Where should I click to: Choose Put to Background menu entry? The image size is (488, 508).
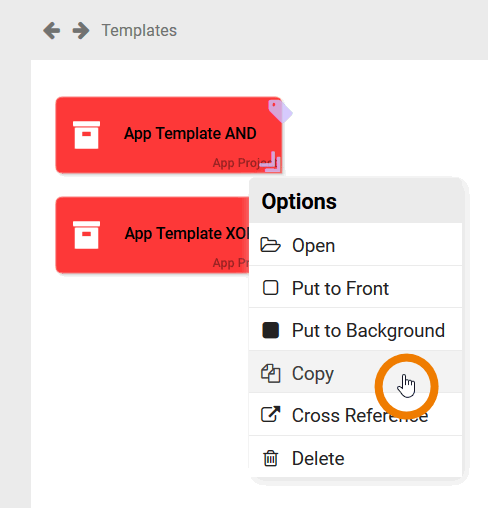355,330
